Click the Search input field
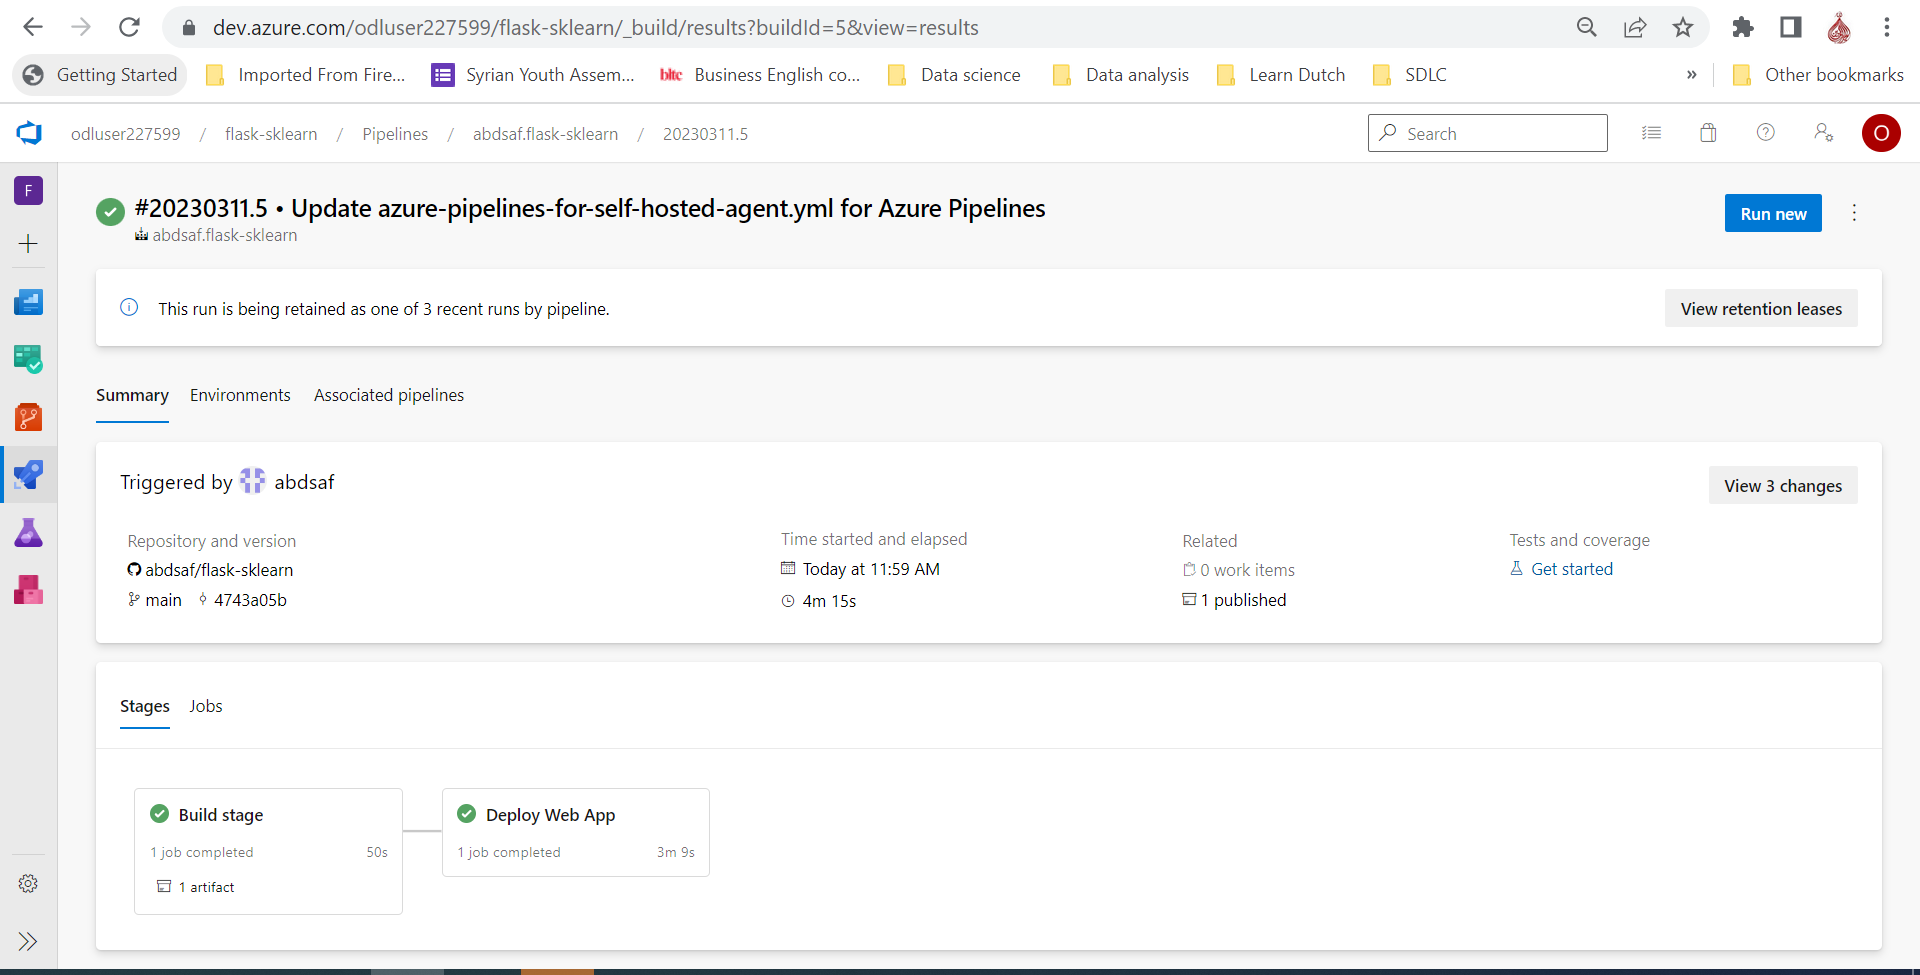 point(1487,133)
